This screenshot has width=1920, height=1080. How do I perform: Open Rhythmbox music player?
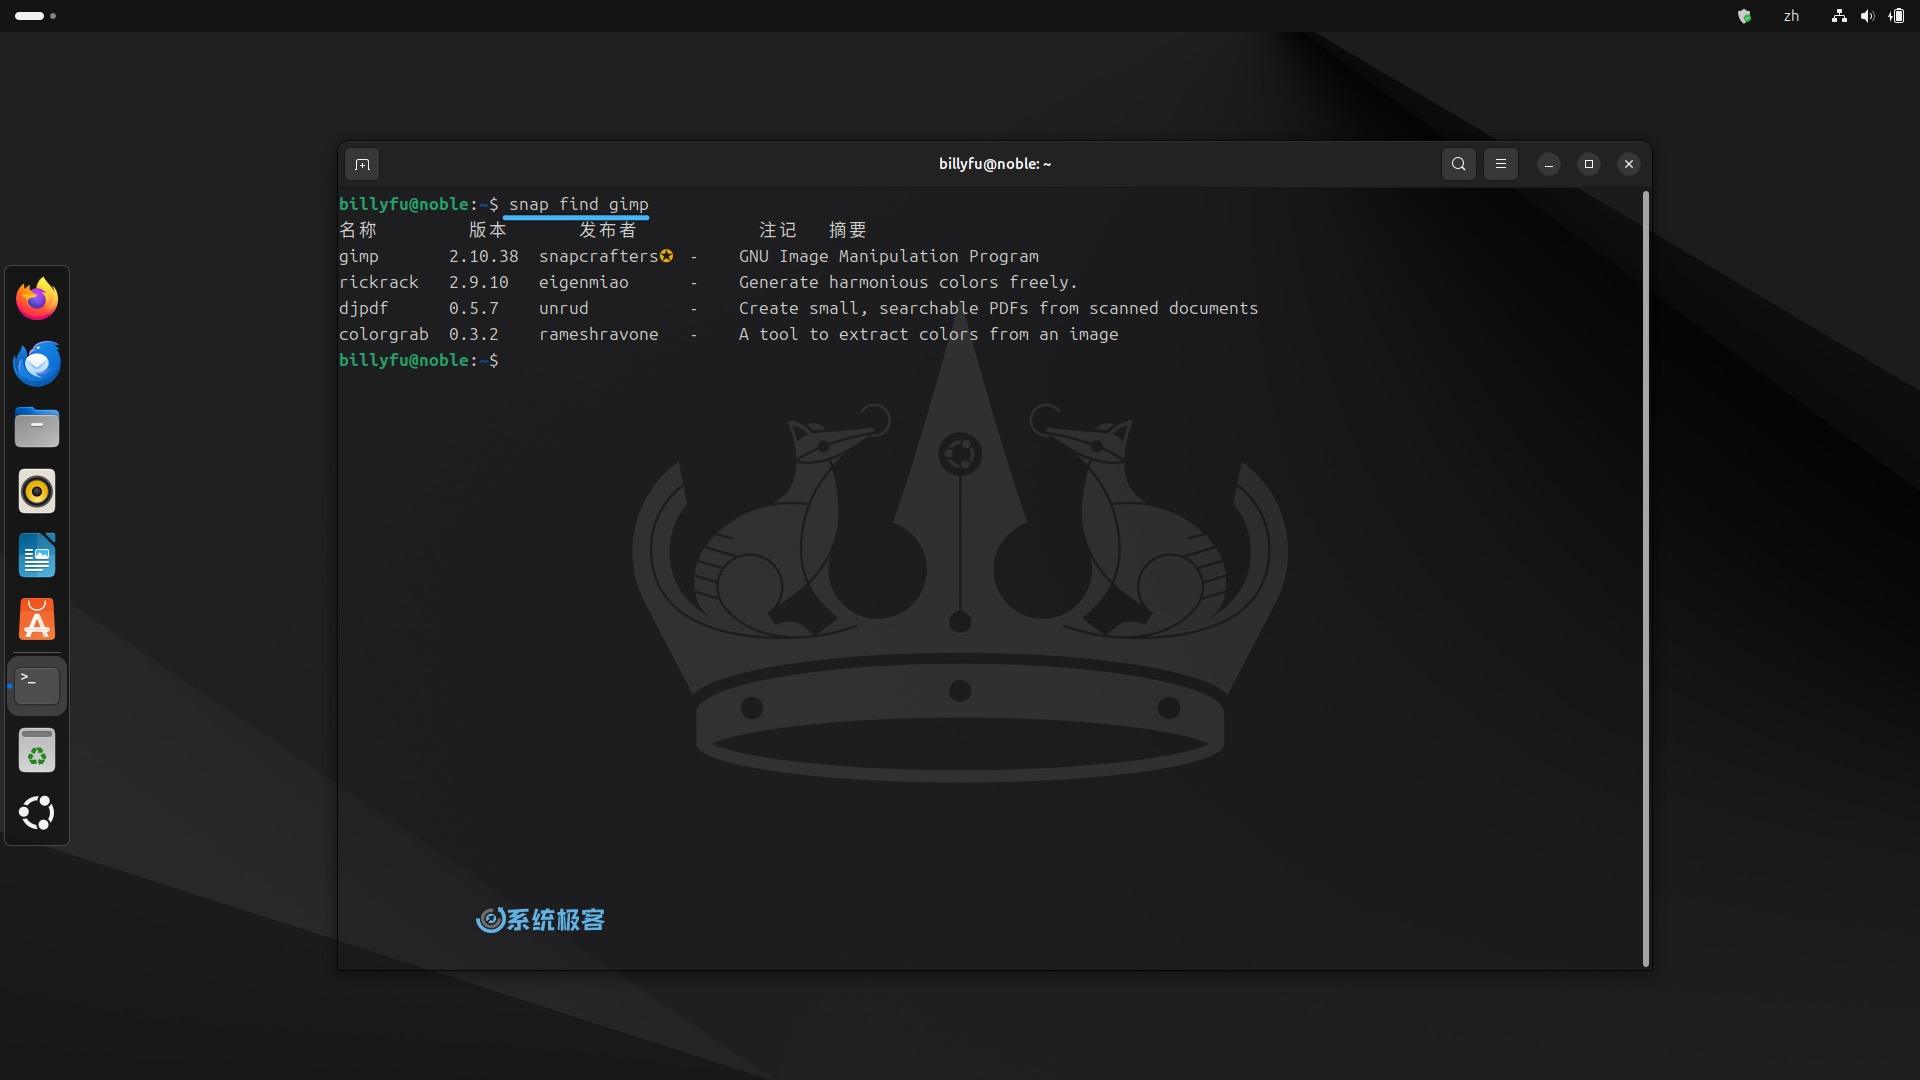37,492
